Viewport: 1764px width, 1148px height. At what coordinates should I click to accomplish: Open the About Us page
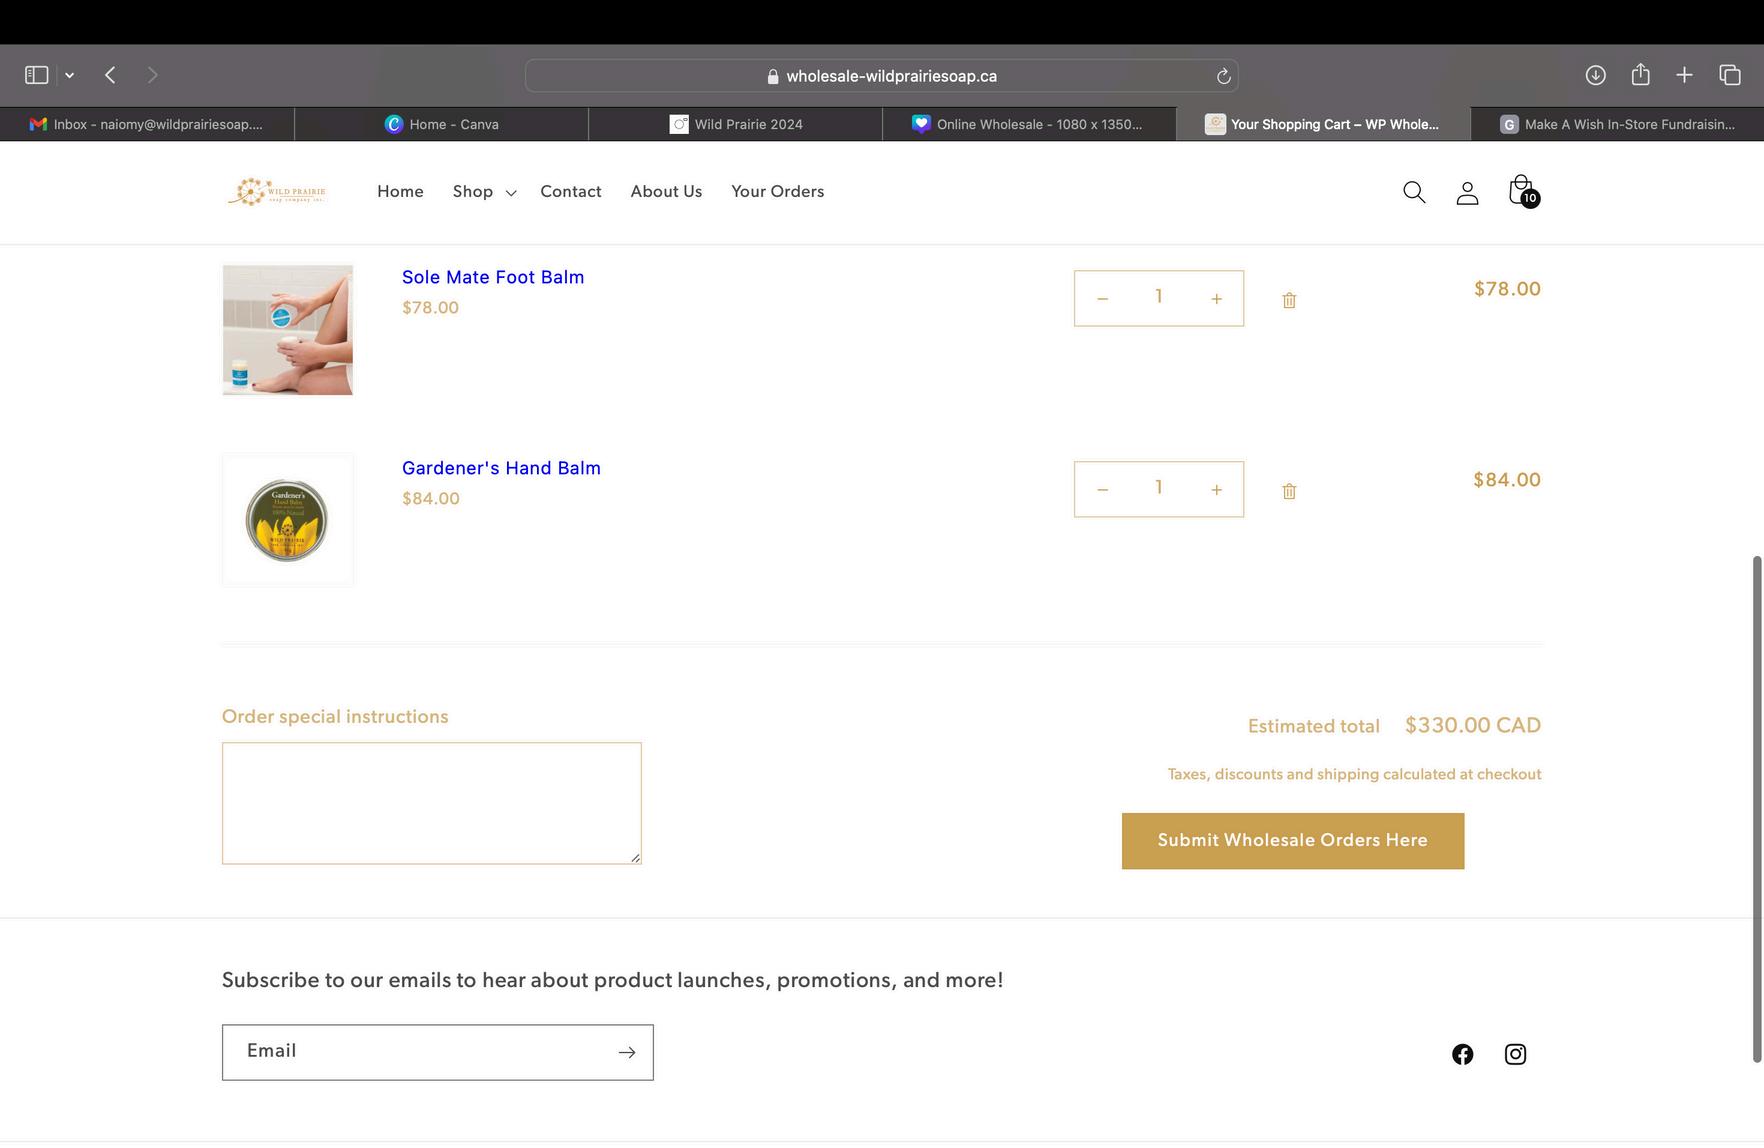click(666, 192)
